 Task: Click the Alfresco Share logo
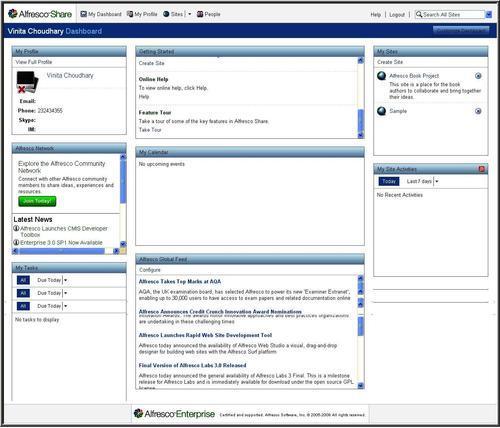[x=40, y=14]
